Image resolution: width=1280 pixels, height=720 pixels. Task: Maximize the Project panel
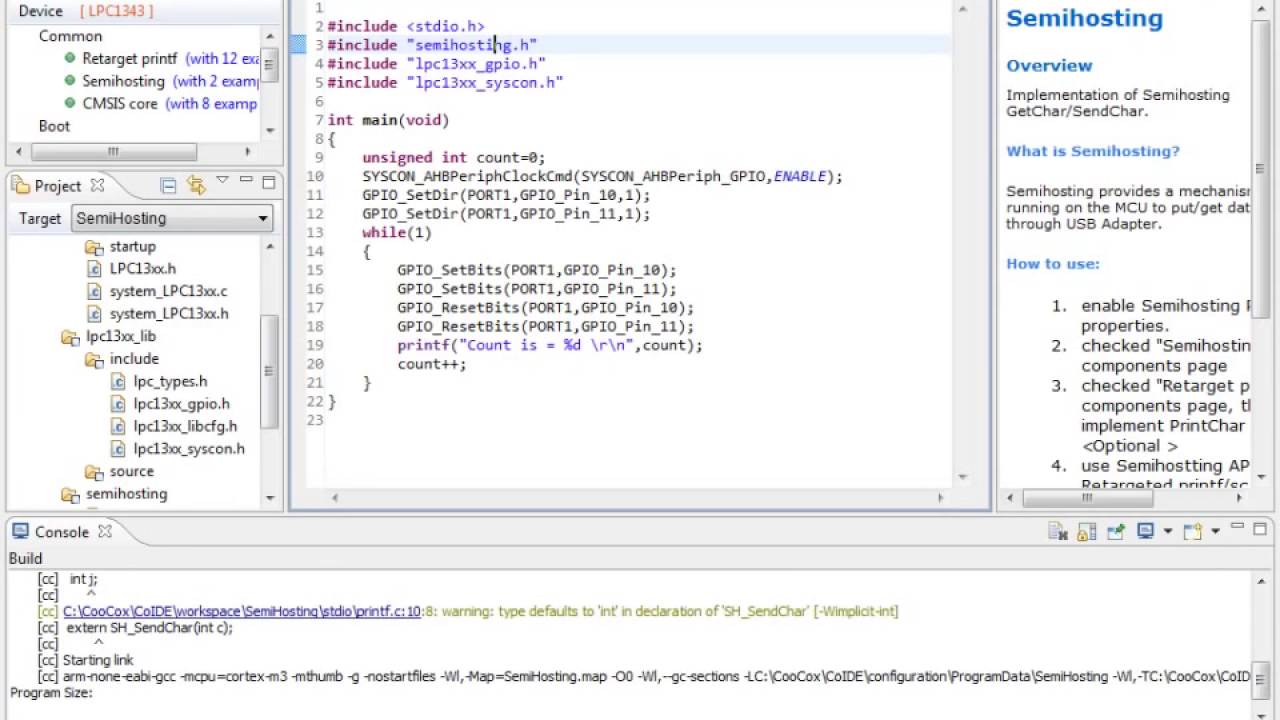[x=268, y=182]
